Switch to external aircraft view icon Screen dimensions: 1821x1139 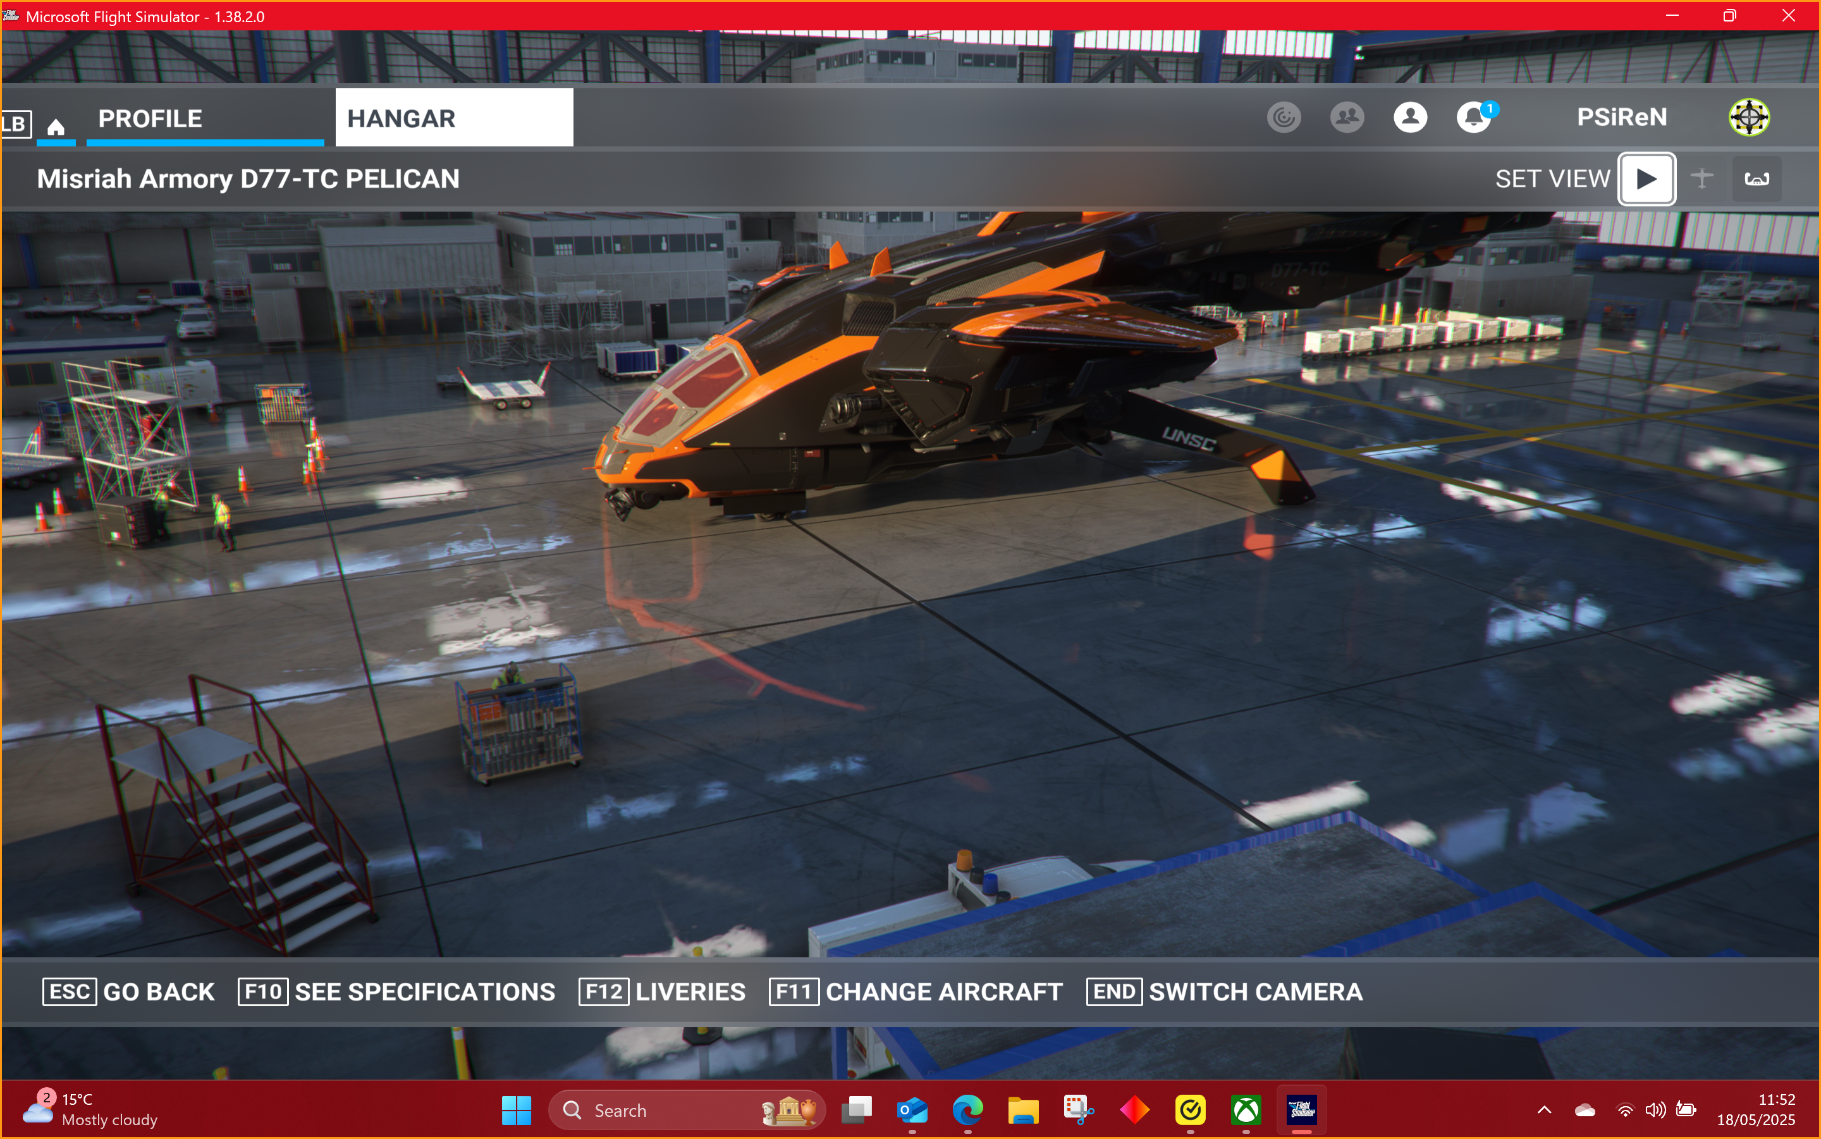coord(1702,179)
